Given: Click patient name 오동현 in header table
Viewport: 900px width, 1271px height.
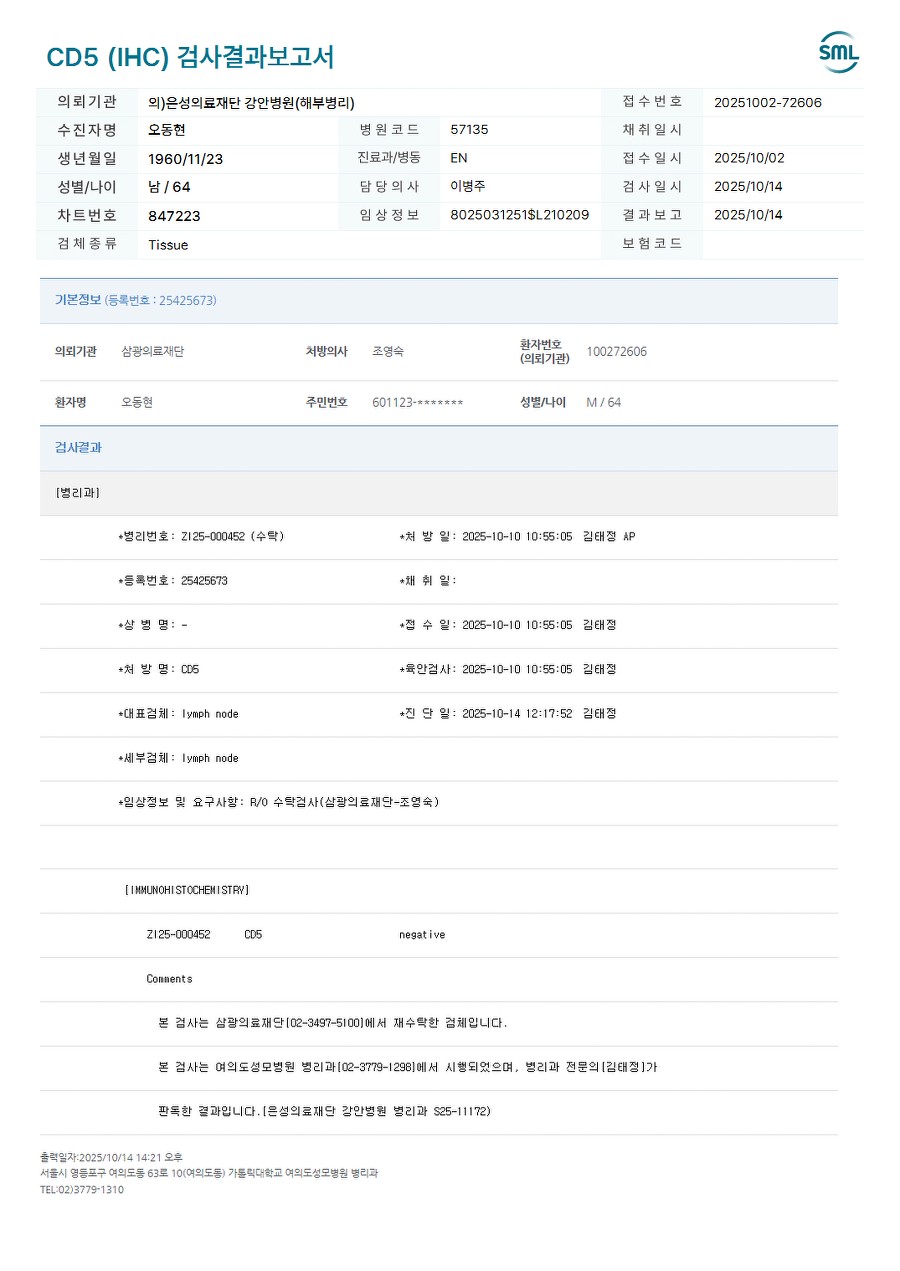Looking at the screenshot, I should click(167, 130).
